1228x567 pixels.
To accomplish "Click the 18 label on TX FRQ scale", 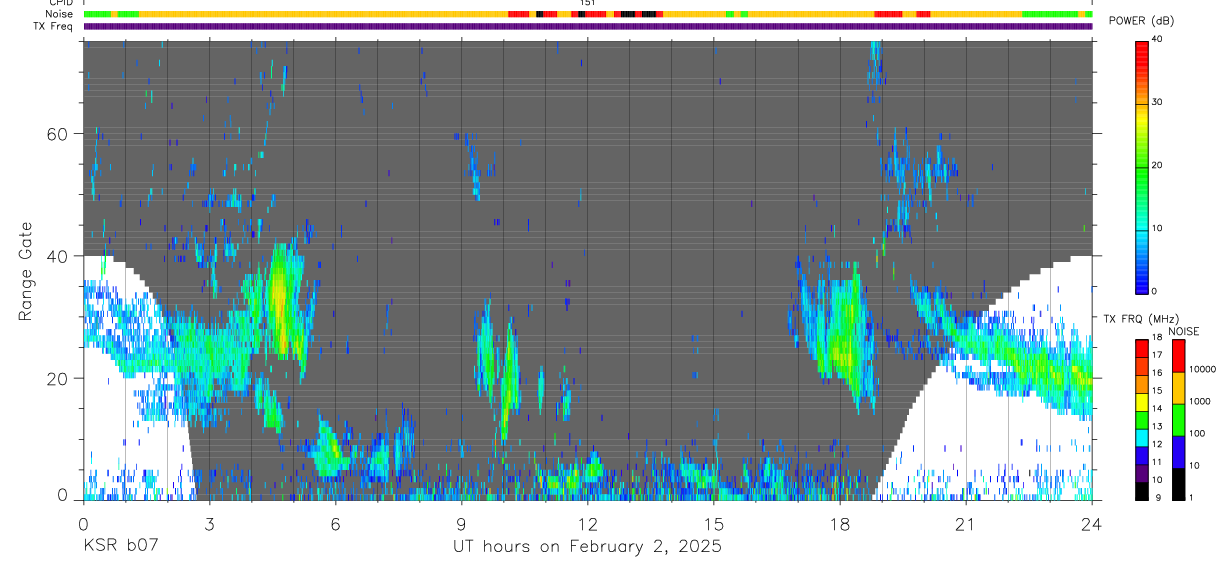I will (x=1157, y=338).
